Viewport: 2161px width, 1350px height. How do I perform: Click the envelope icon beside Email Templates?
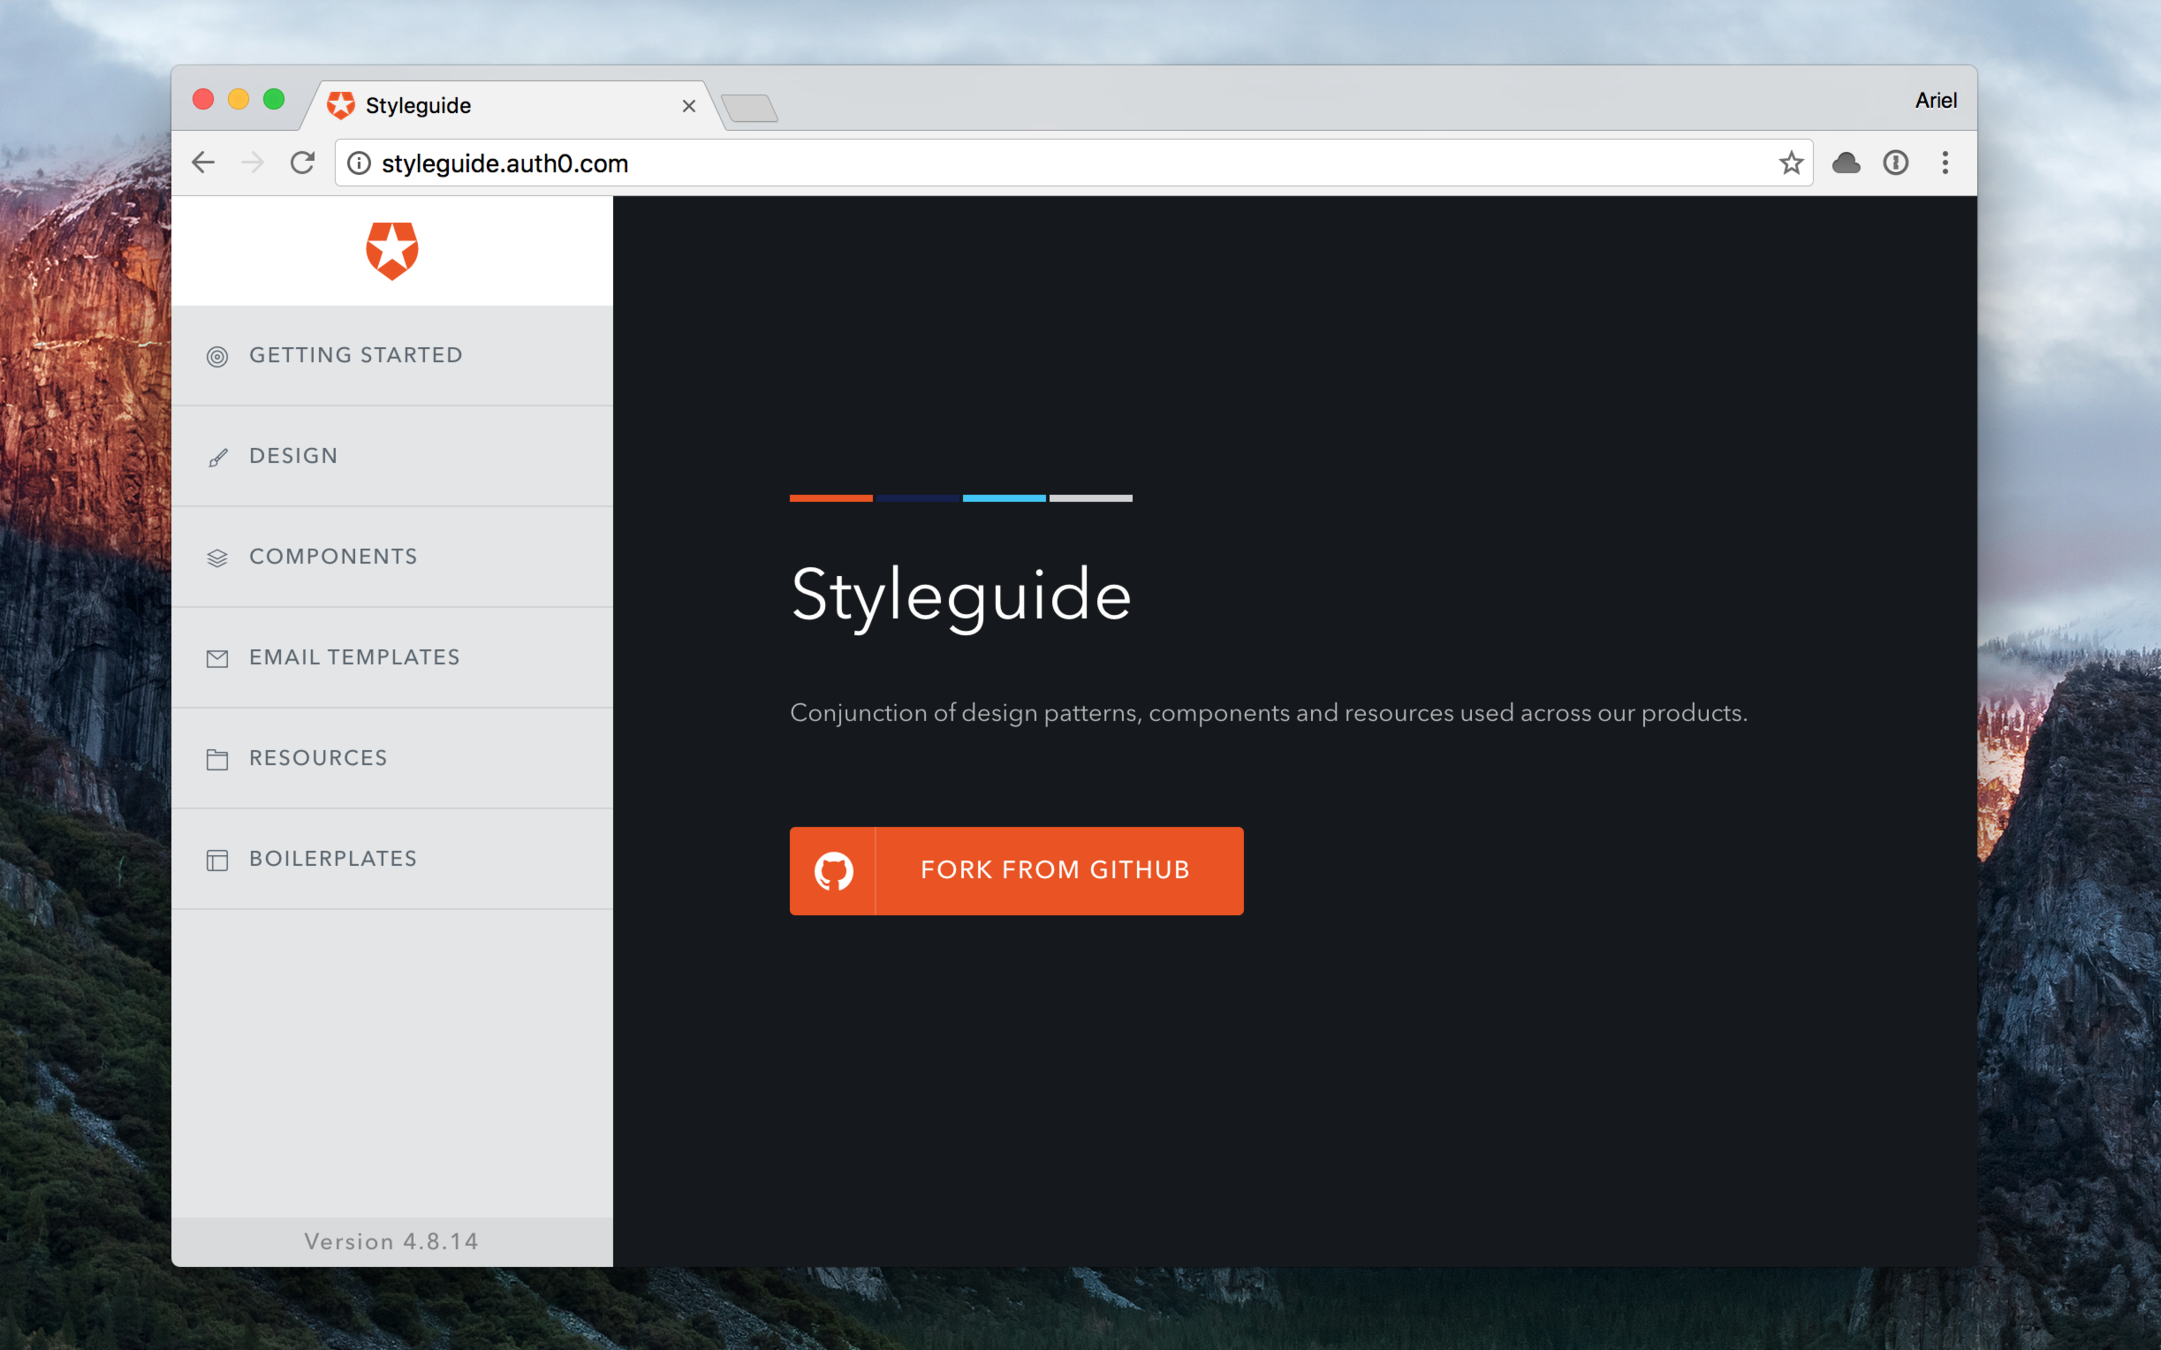click(x=217, y=658)
